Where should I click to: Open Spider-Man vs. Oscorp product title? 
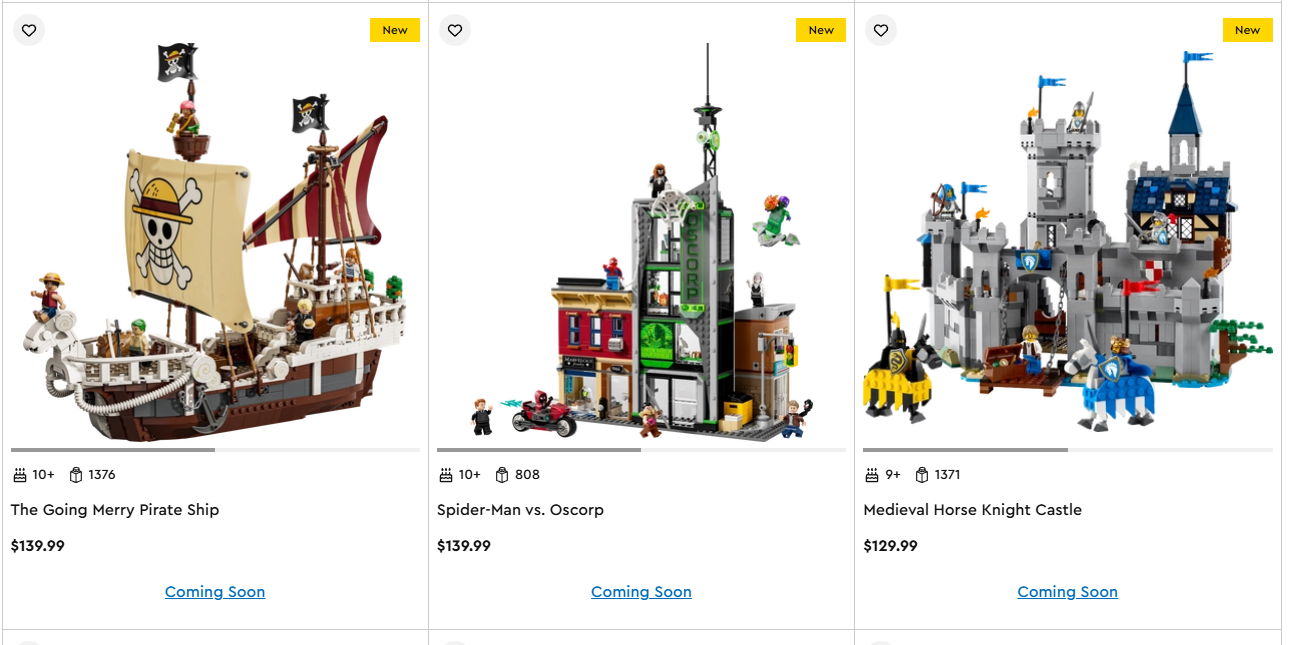pos(520,510)
